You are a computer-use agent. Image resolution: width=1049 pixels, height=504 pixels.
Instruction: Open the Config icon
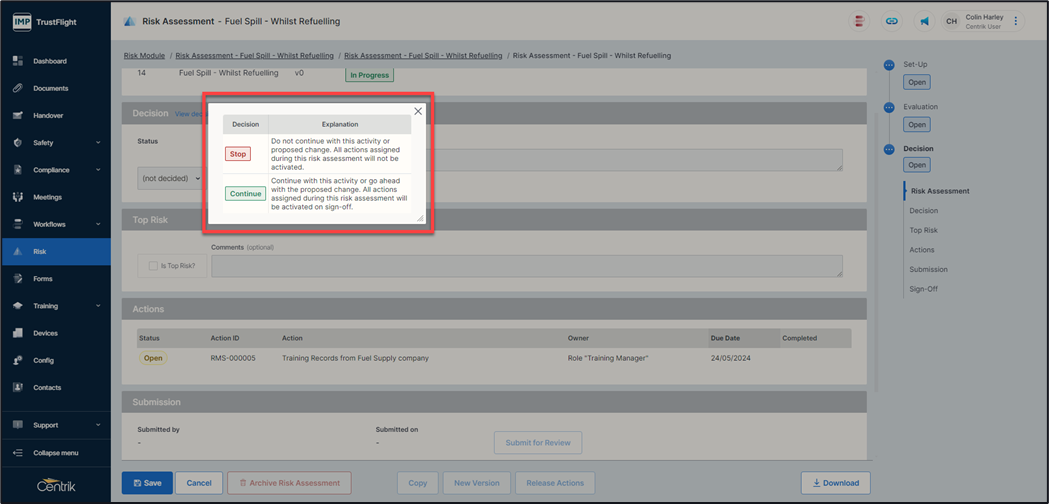click(18, 360)
